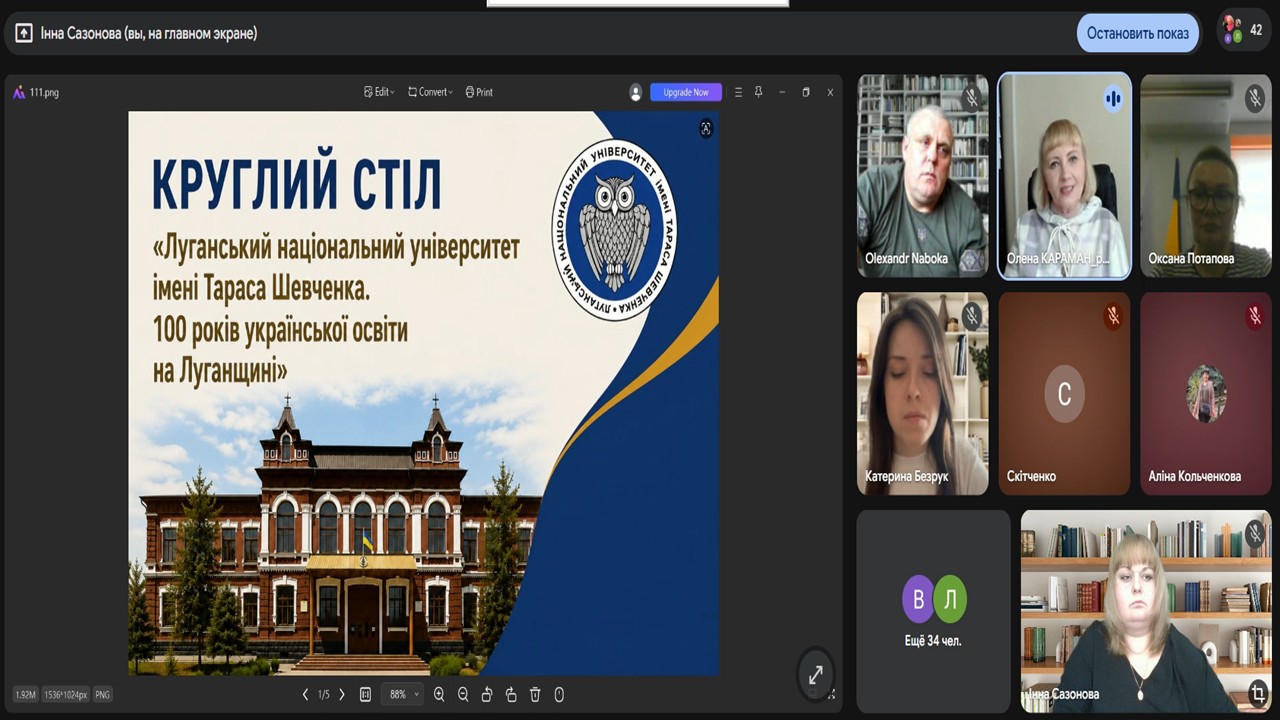Click Аліна Кольченкова's profile avatar
Screen dimensions: 1280x720
[1206, 394]
